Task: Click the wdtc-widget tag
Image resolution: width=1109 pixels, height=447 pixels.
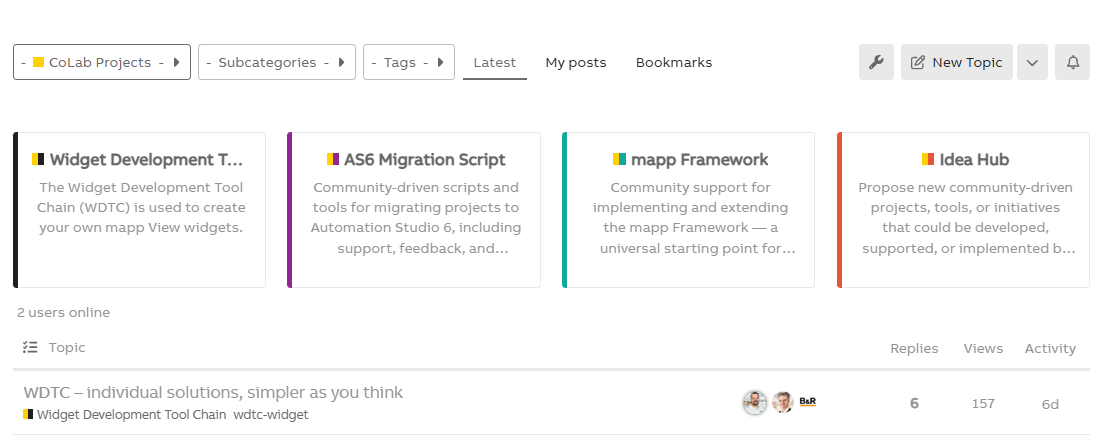Action: 271,415
